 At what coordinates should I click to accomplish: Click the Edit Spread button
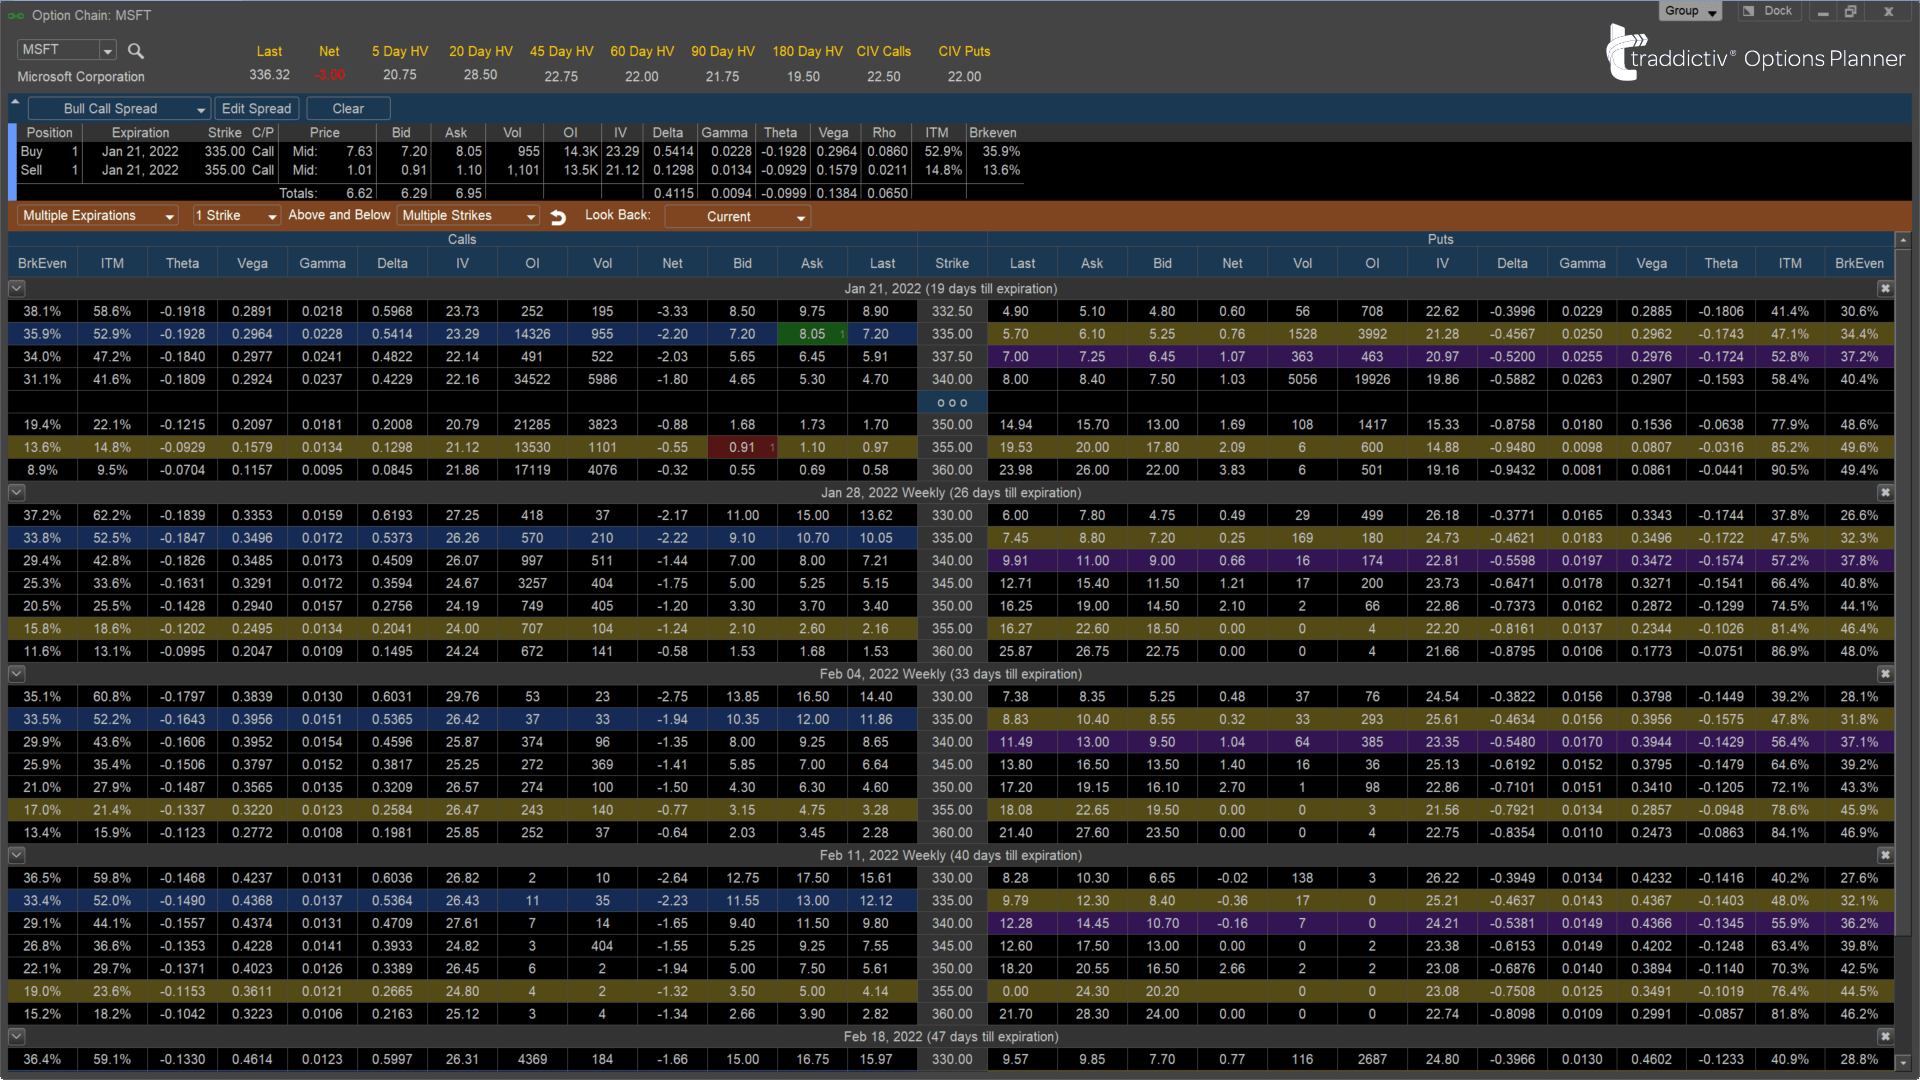[256, 109]
